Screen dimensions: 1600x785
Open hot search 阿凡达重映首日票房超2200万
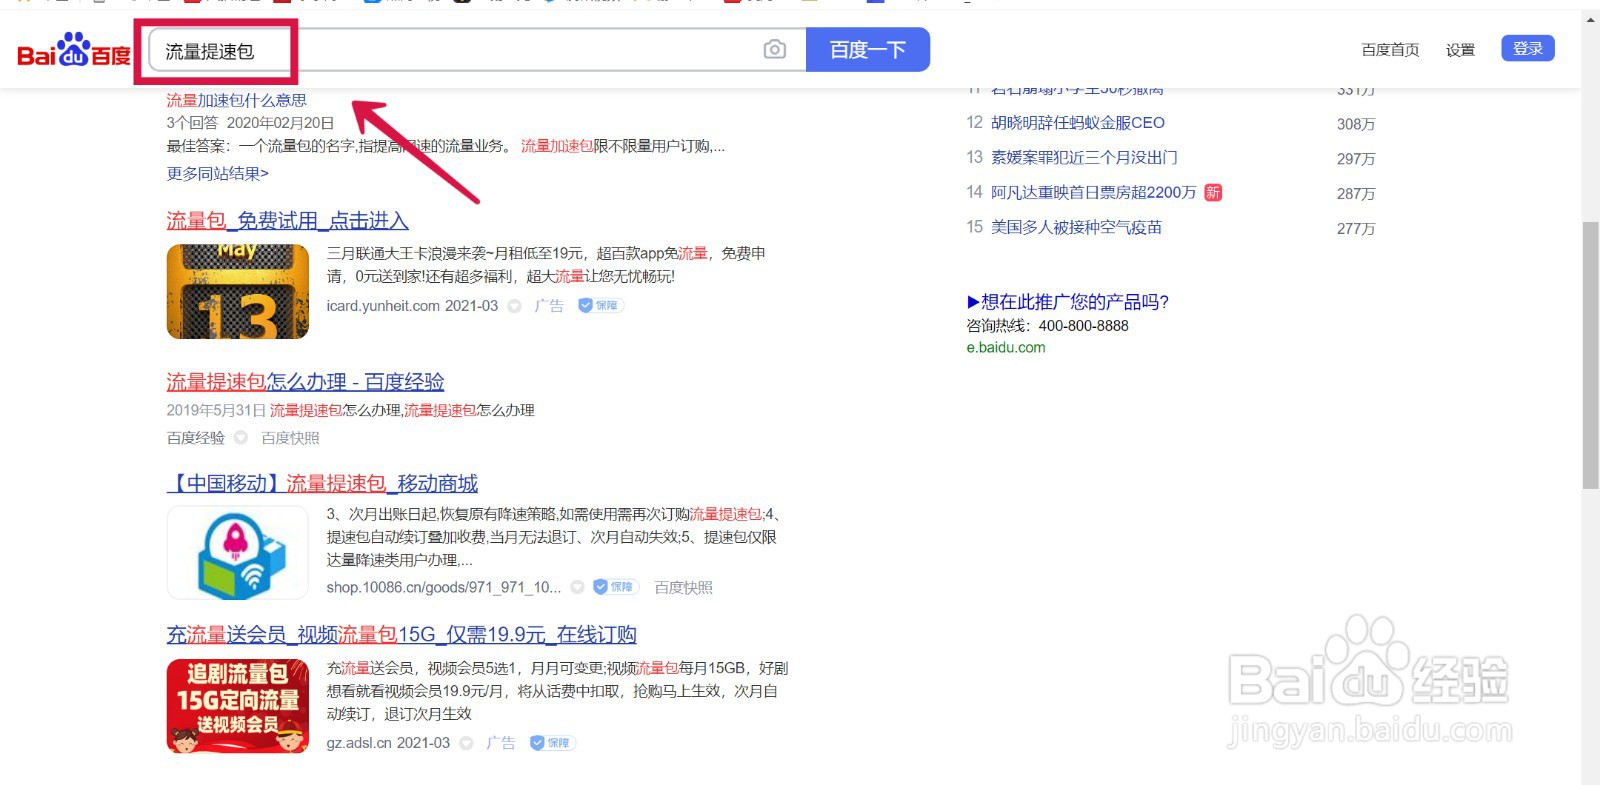point(1093,192)
